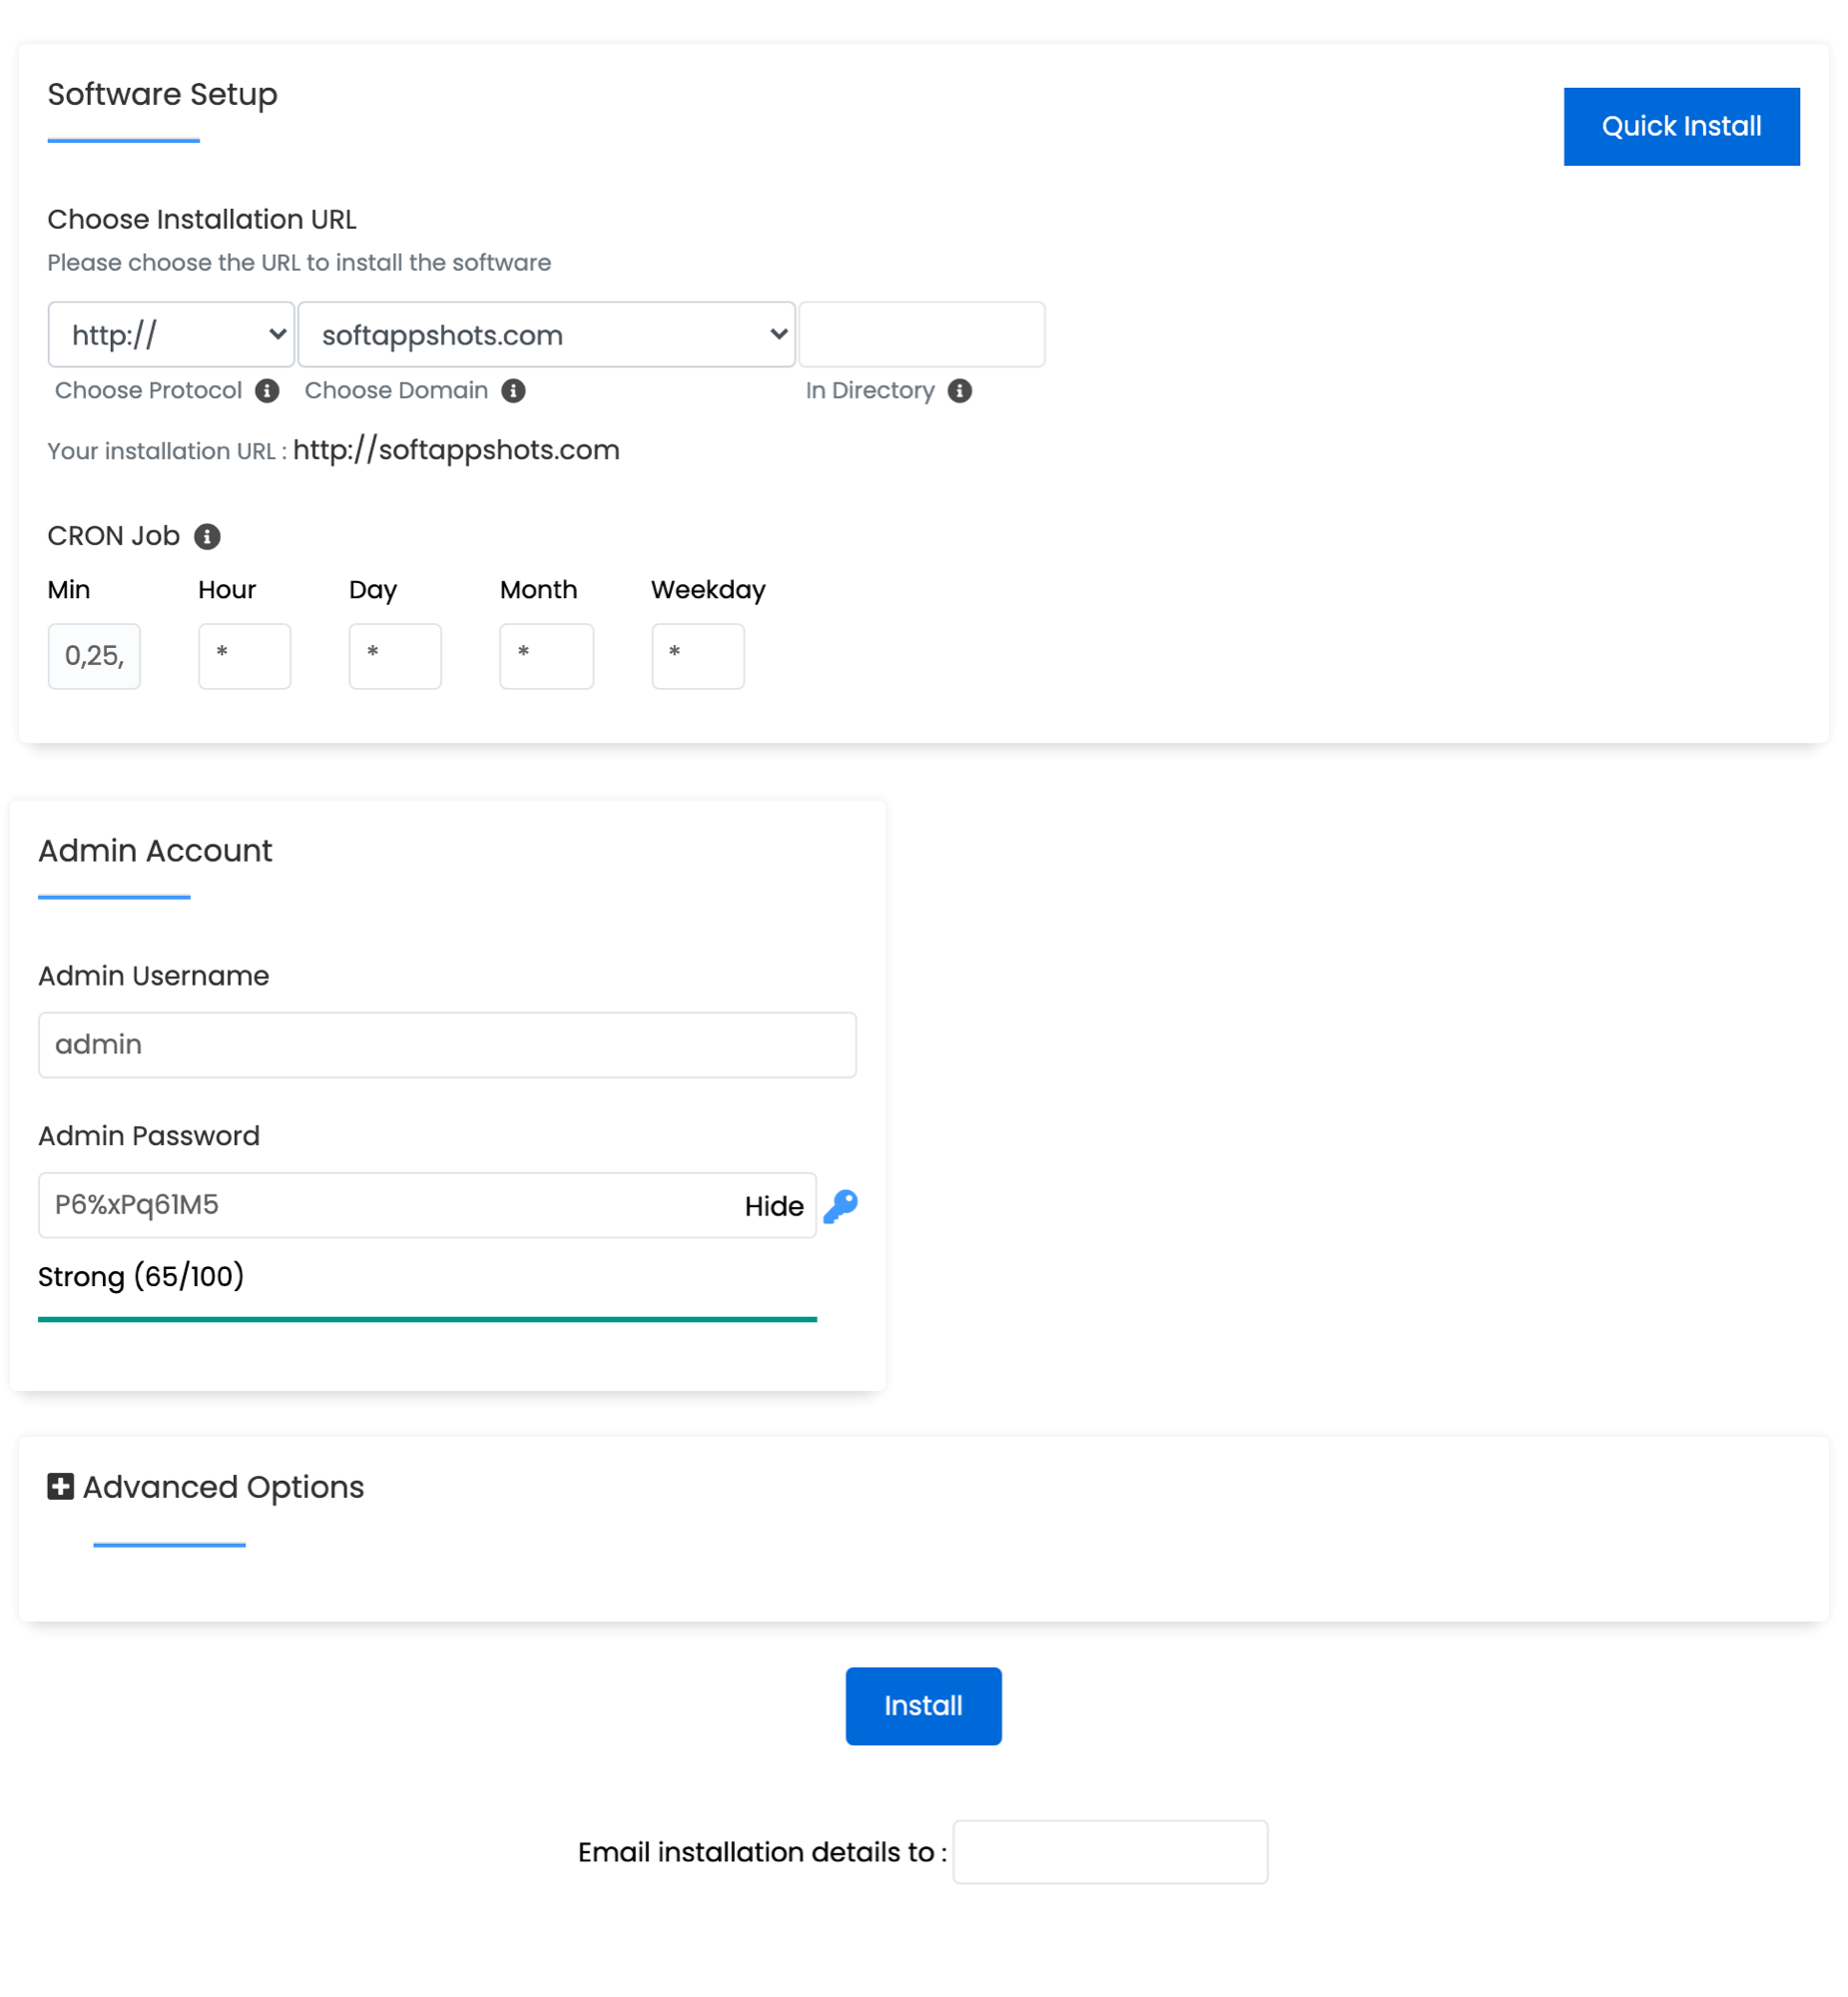Click the Admin Username field containing admin
1848x1997 pixels.
[x=447, y=1044]
